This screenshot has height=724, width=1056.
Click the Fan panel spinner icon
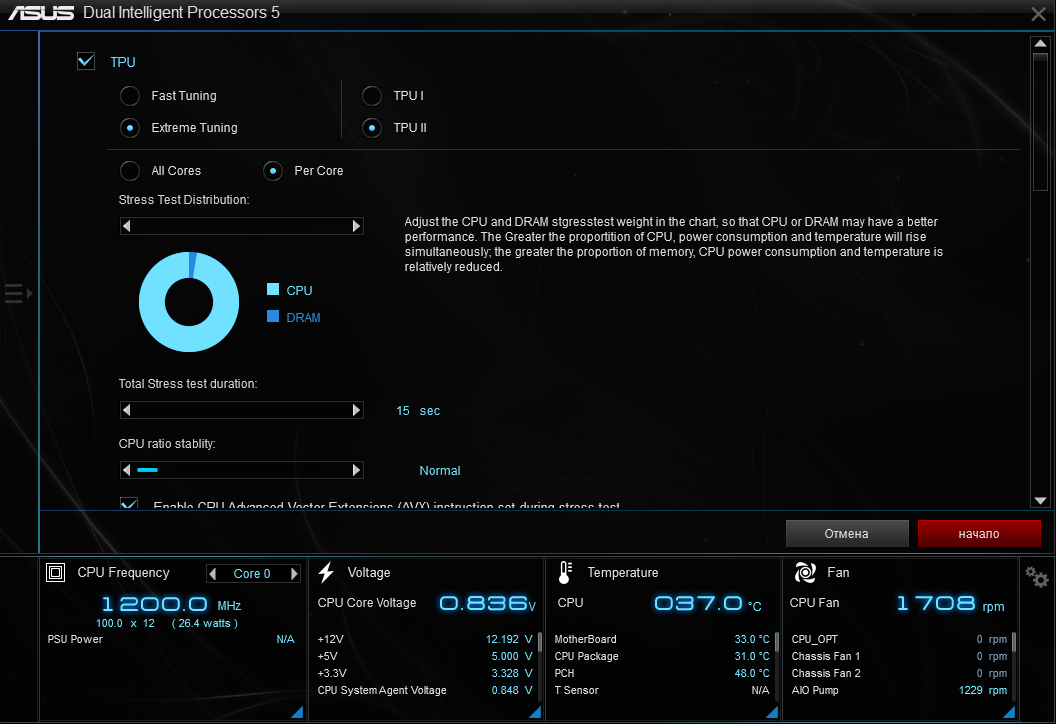[805, 572]
